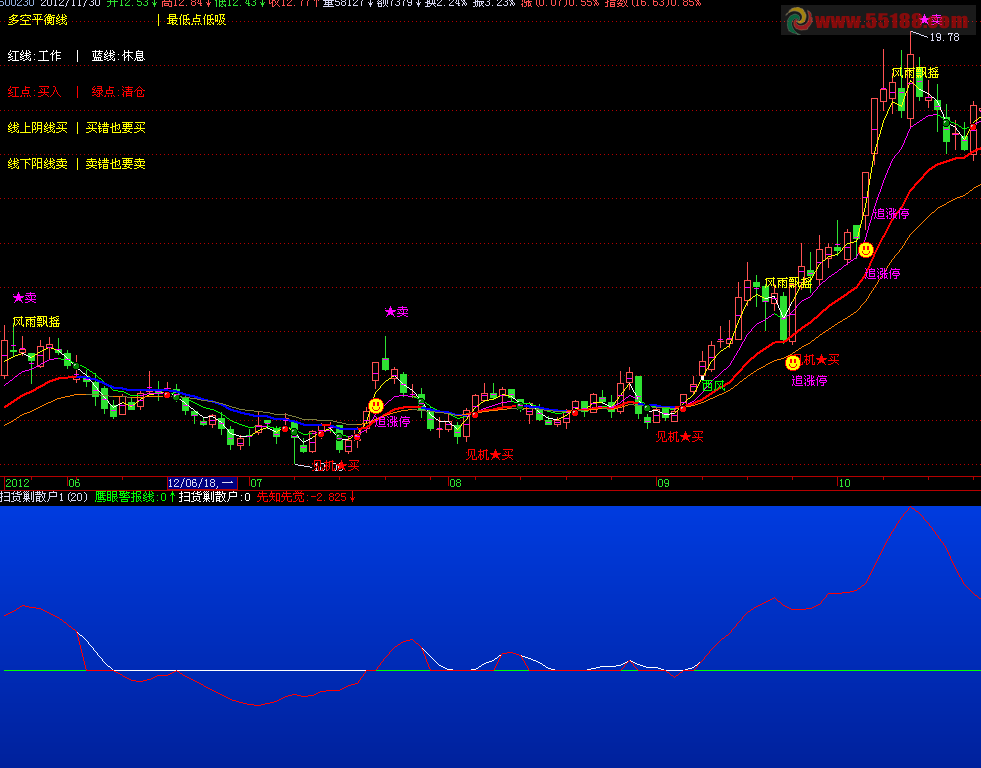Screen dimensions: 981x768
Task: Click the 见机★买 signal near month 09
Action: [x=679, y=437]
